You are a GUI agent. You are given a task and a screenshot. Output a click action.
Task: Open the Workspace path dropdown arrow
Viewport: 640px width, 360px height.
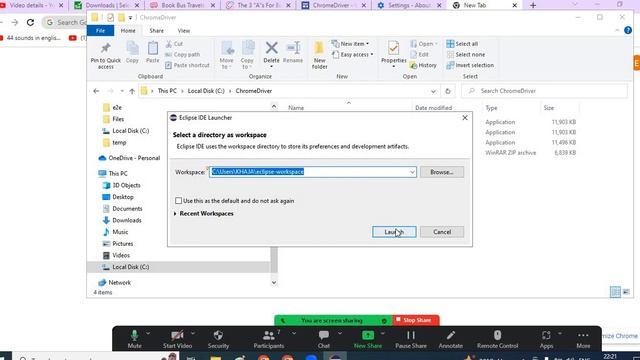412,172
